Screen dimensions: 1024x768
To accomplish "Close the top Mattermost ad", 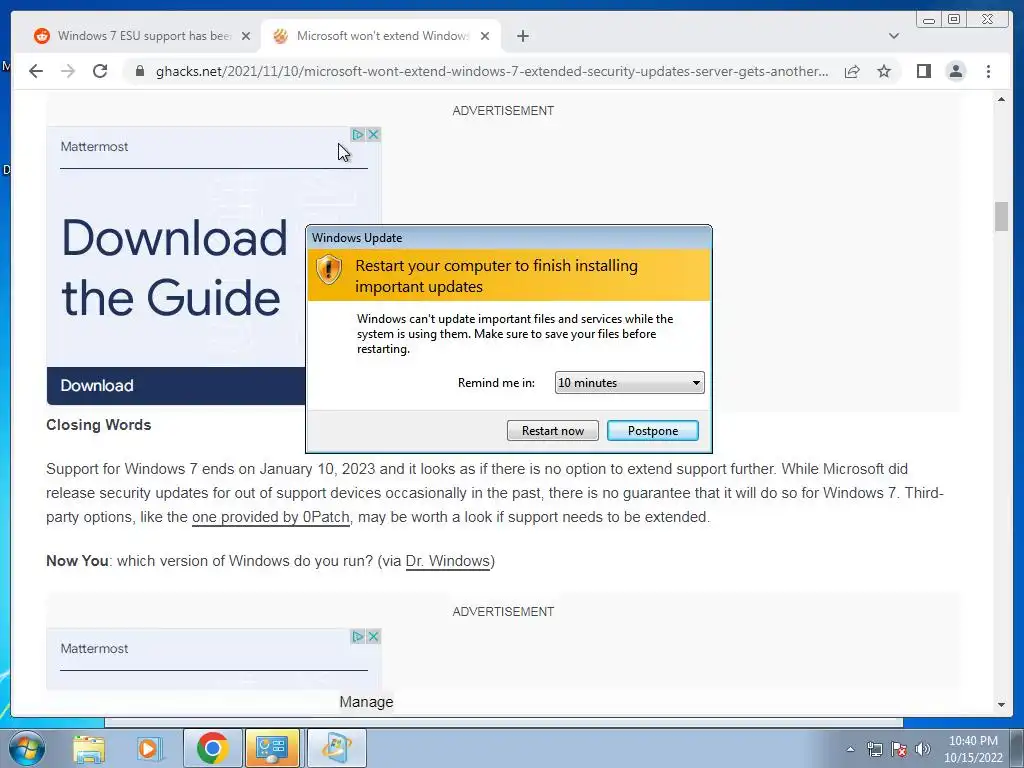I will click(x=374, y=135).
